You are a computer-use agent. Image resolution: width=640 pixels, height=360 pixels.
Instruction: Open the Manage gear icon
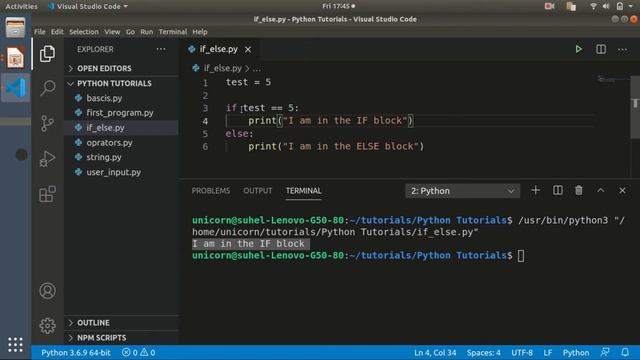(47, 326)
